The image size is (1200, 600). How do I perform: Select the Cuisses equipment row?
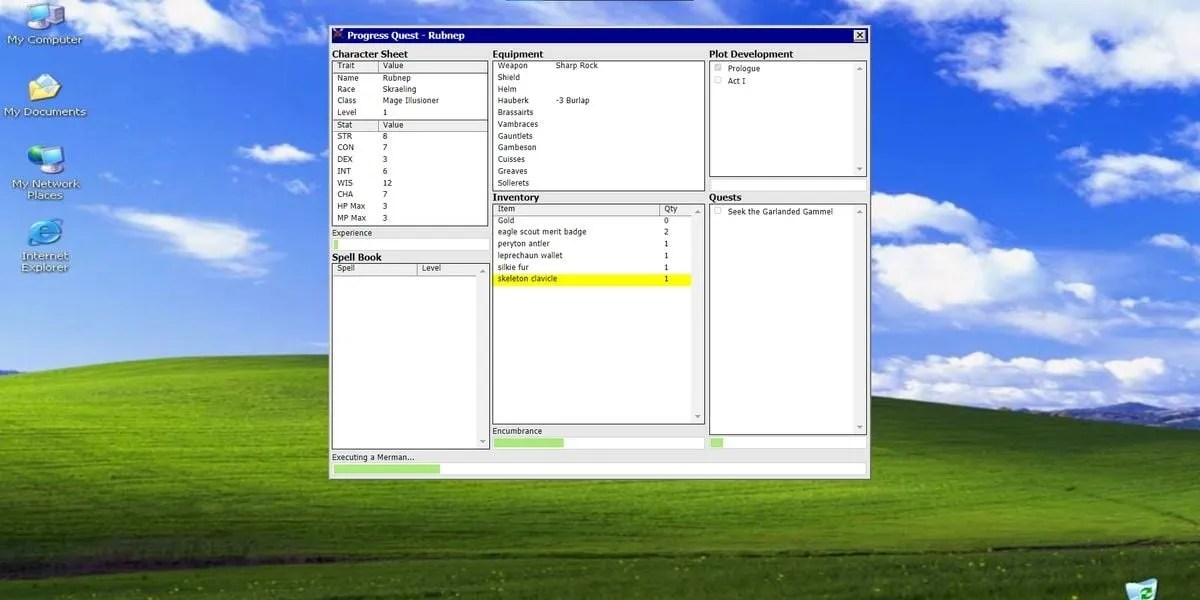598,159
